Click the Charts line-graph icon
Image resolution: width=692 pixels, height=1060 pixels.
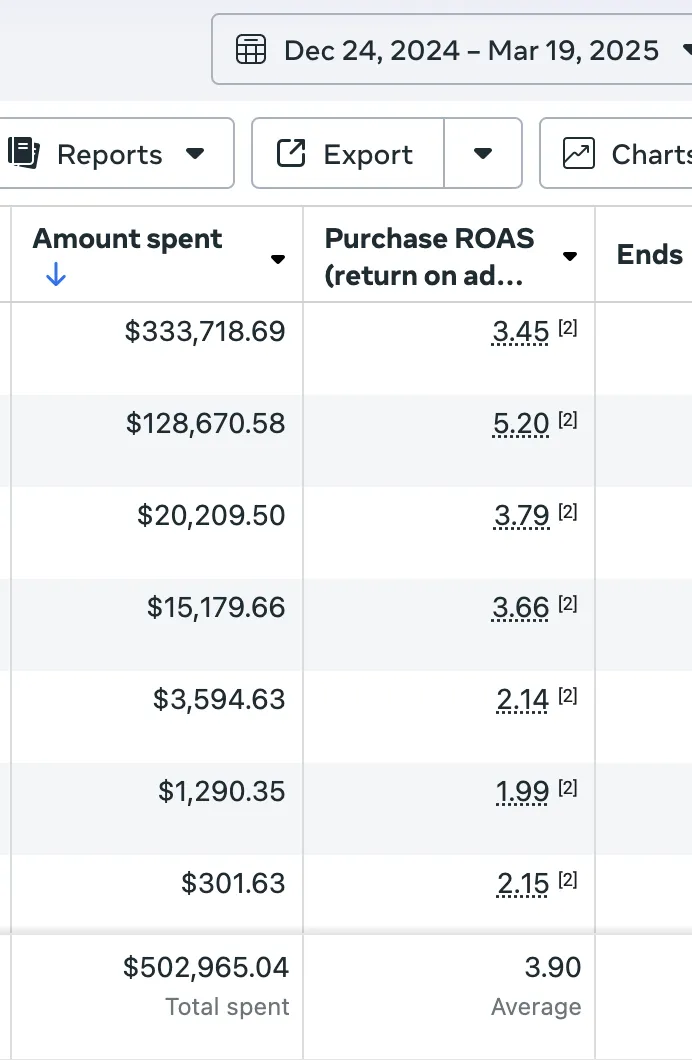579,153
